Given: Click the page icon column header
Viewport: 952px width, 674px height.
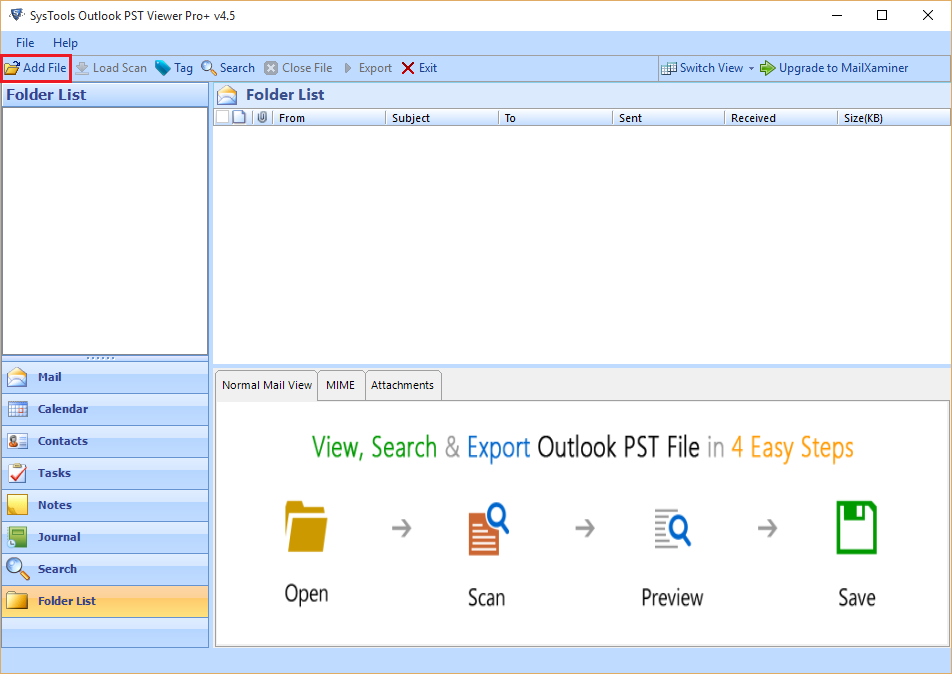Looking at the screenshot, I should click(239, 117).
